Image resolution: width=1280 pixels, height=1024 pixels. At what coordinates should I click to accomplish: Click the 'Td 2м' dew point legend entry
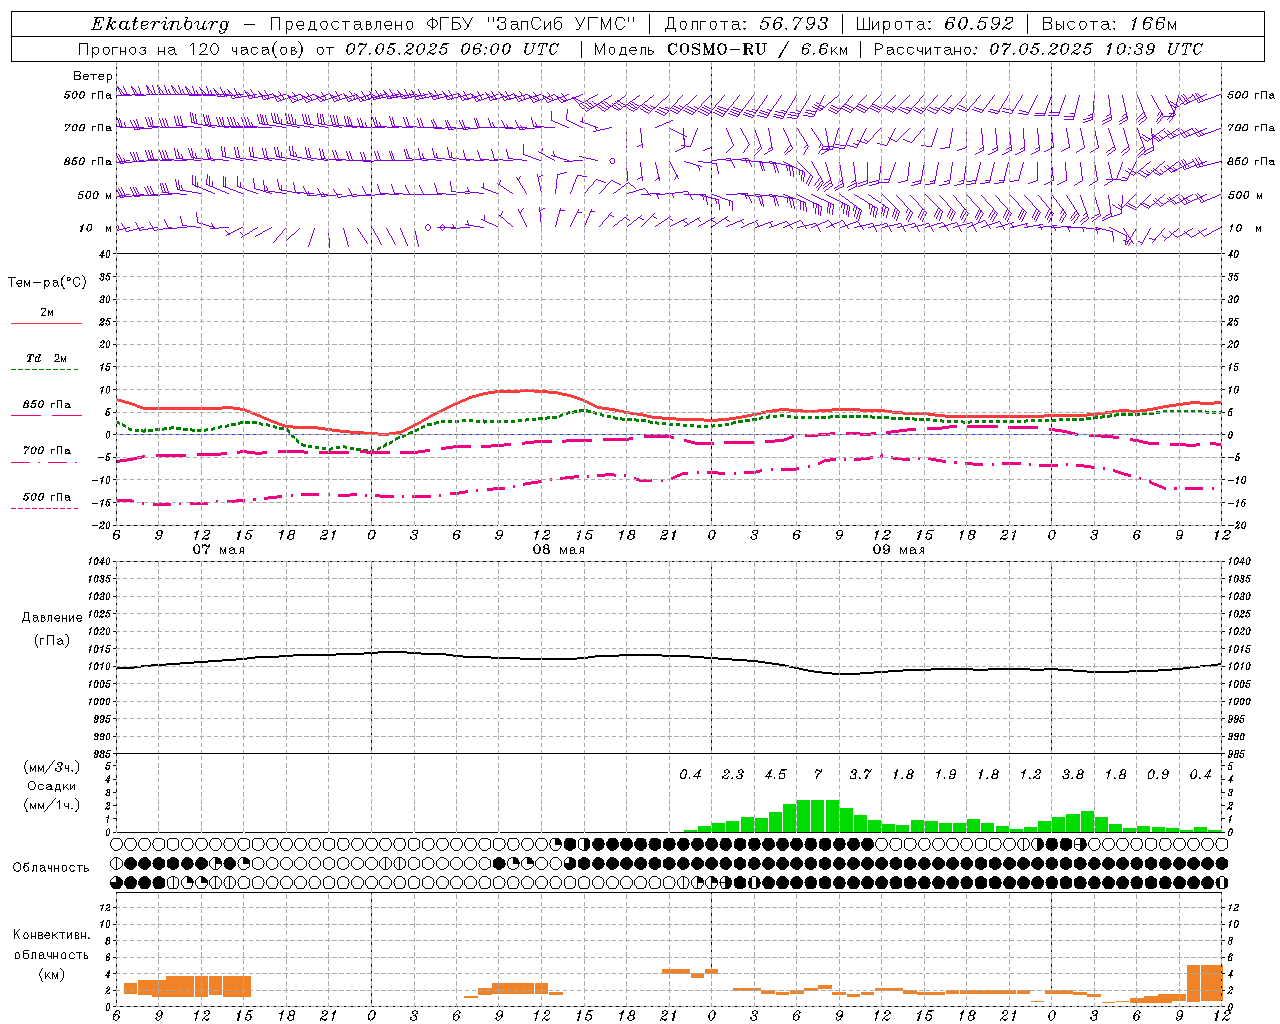[x=47, y=358]
